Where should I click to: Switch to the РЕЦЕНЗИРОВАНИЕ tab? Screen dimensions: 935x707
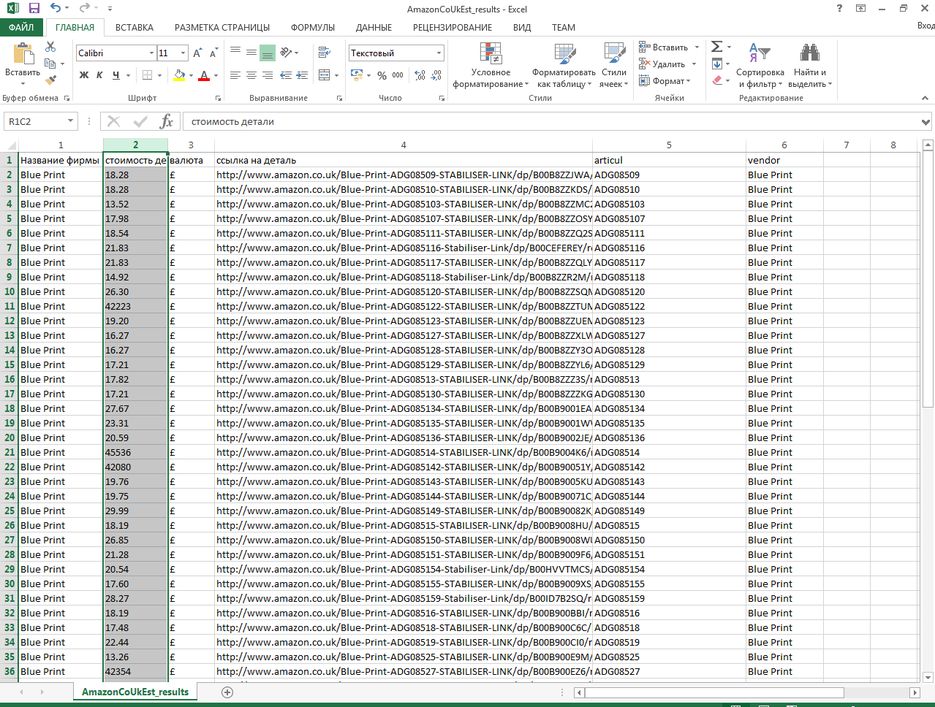click(452, 27)
